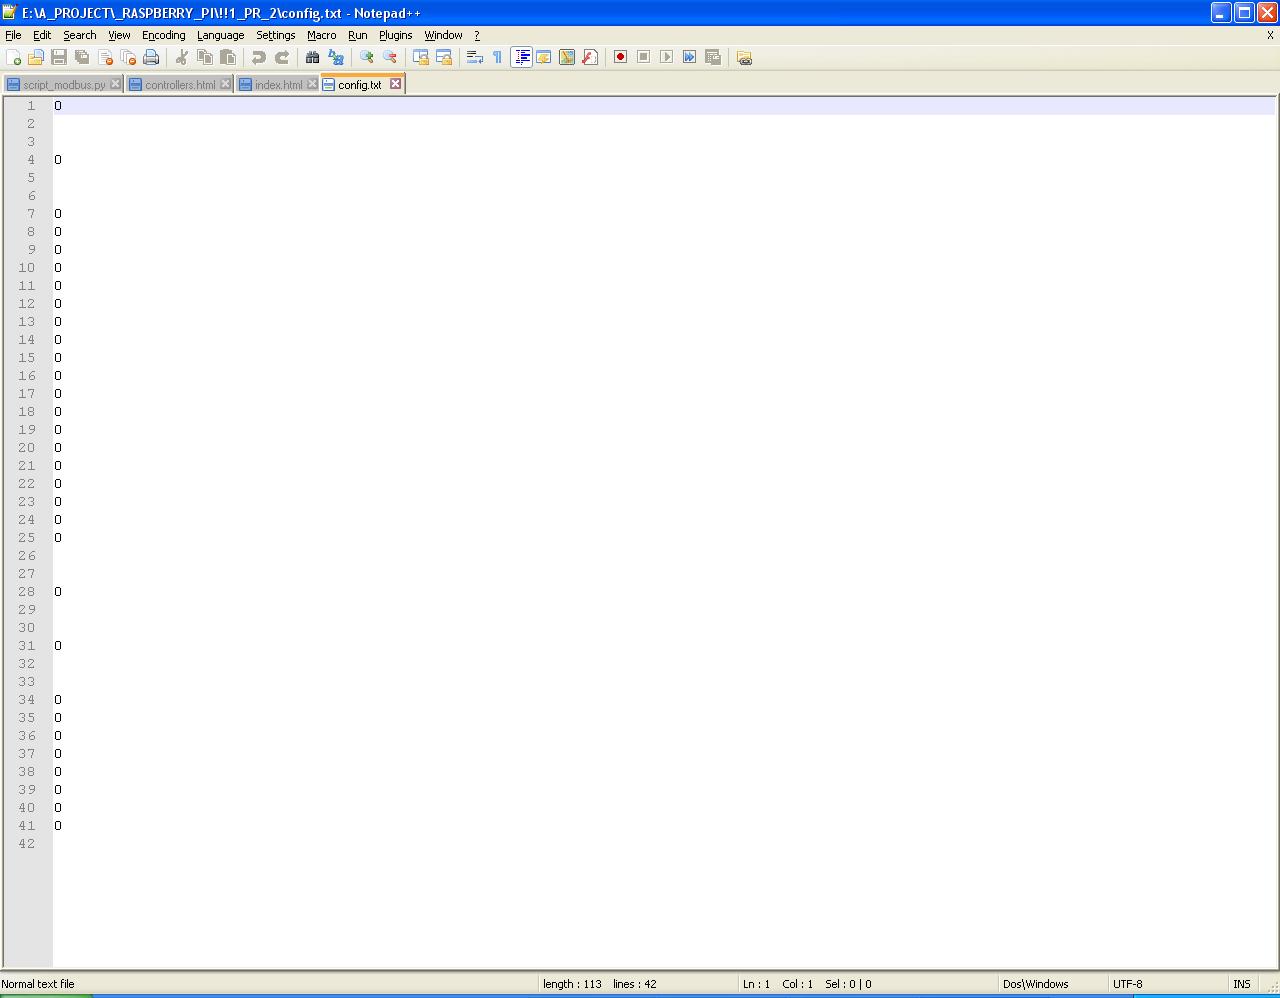This screenshot has width=1280, height=998.
Task: Close the controllers.html tab
Action: click(x=225, y=84)
